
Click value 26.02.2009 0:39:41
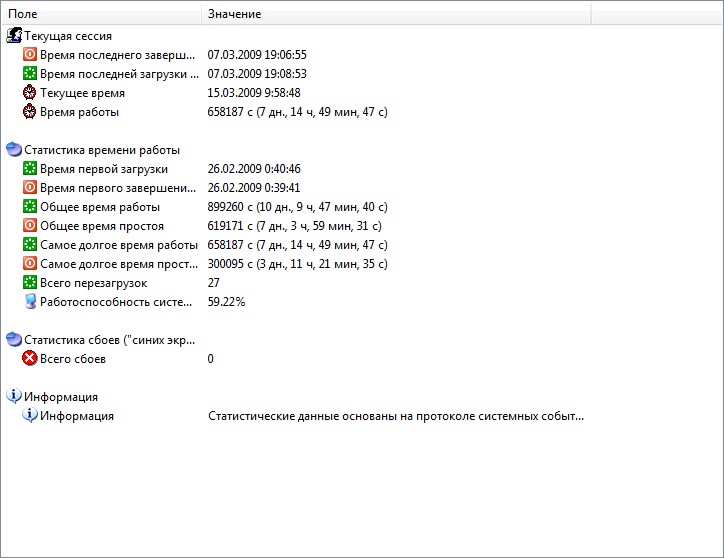pos(254,188)
